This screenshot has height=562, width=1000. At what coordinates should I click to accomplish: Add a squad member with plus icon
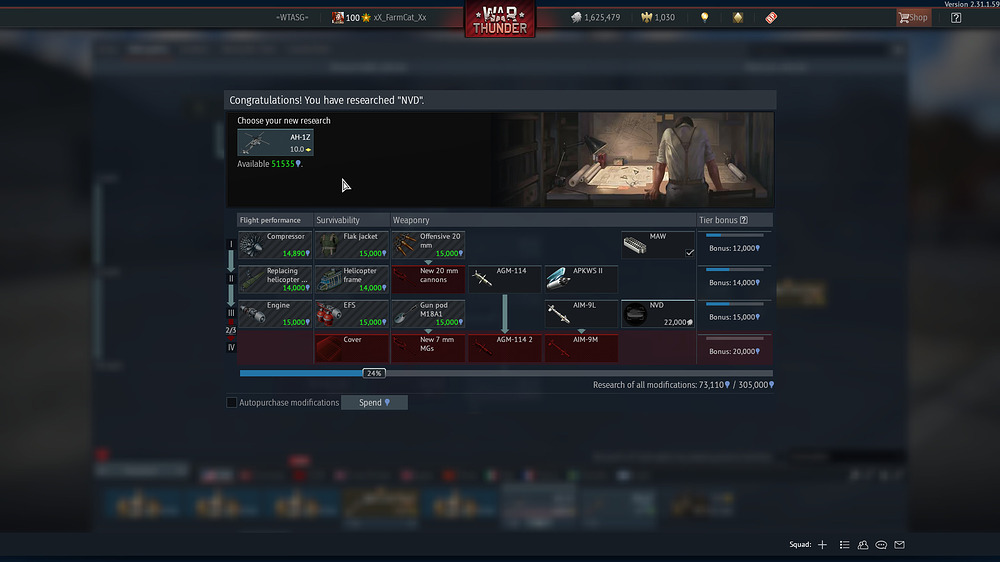[x=822, y=545]
